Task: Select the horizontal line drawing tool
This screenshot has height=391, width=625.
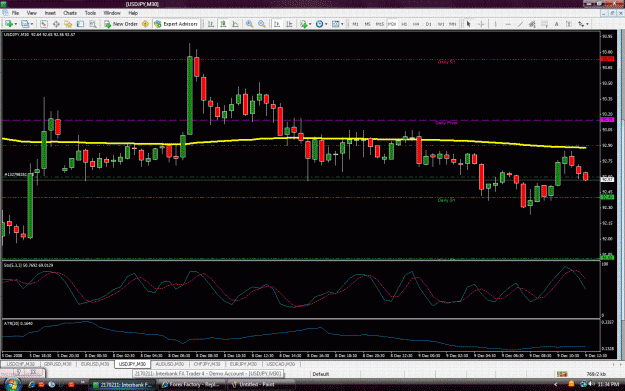Action: pos(508,24)
